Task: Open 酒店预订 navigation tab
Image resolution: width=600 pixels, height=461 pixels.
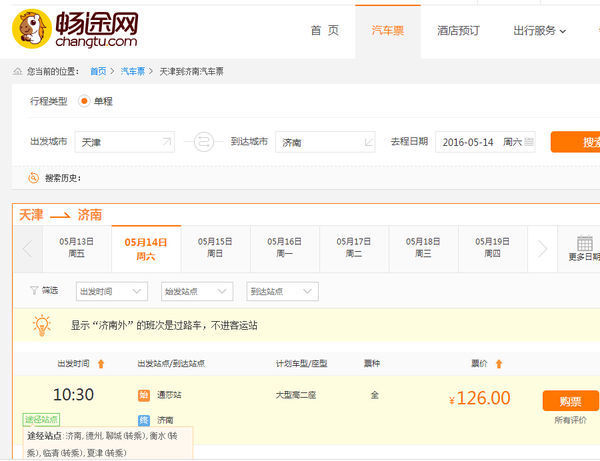Action: pos(458,31)
